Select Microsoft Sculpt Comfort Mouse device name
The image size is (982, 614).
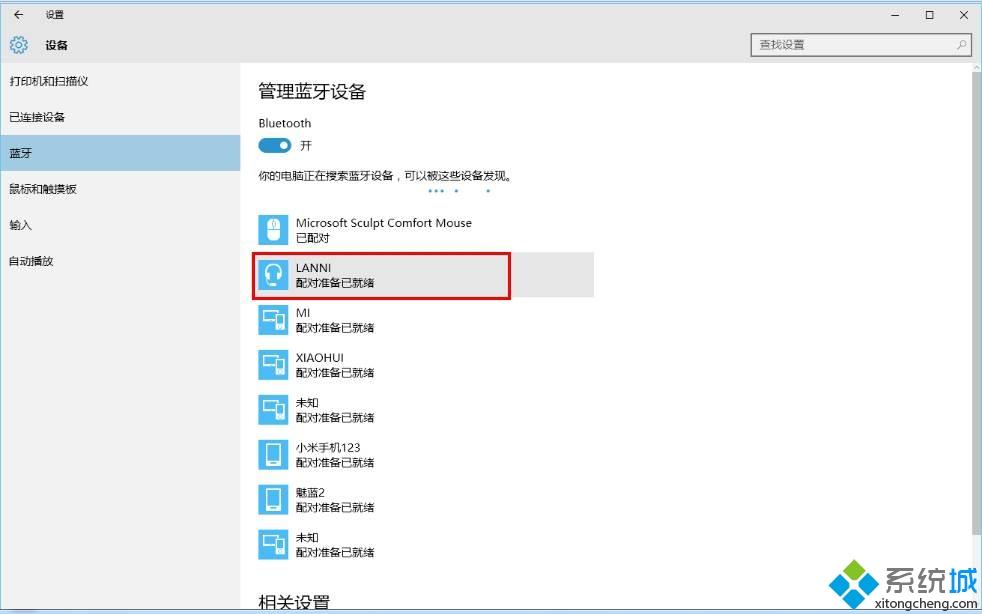(383, 222)
